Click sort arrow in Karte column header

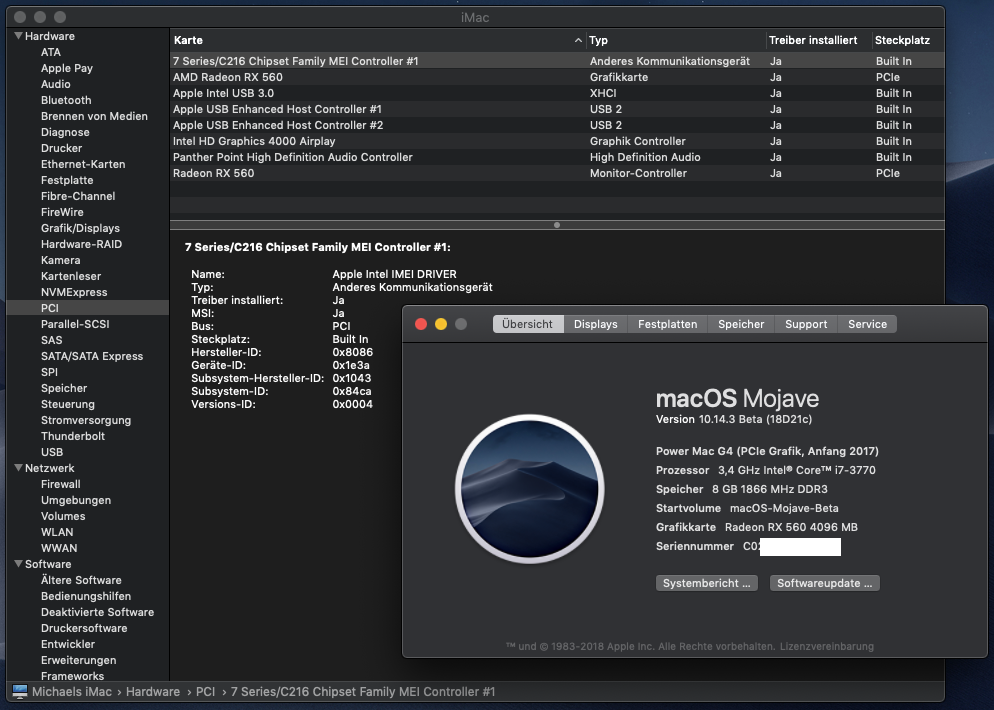578,41
